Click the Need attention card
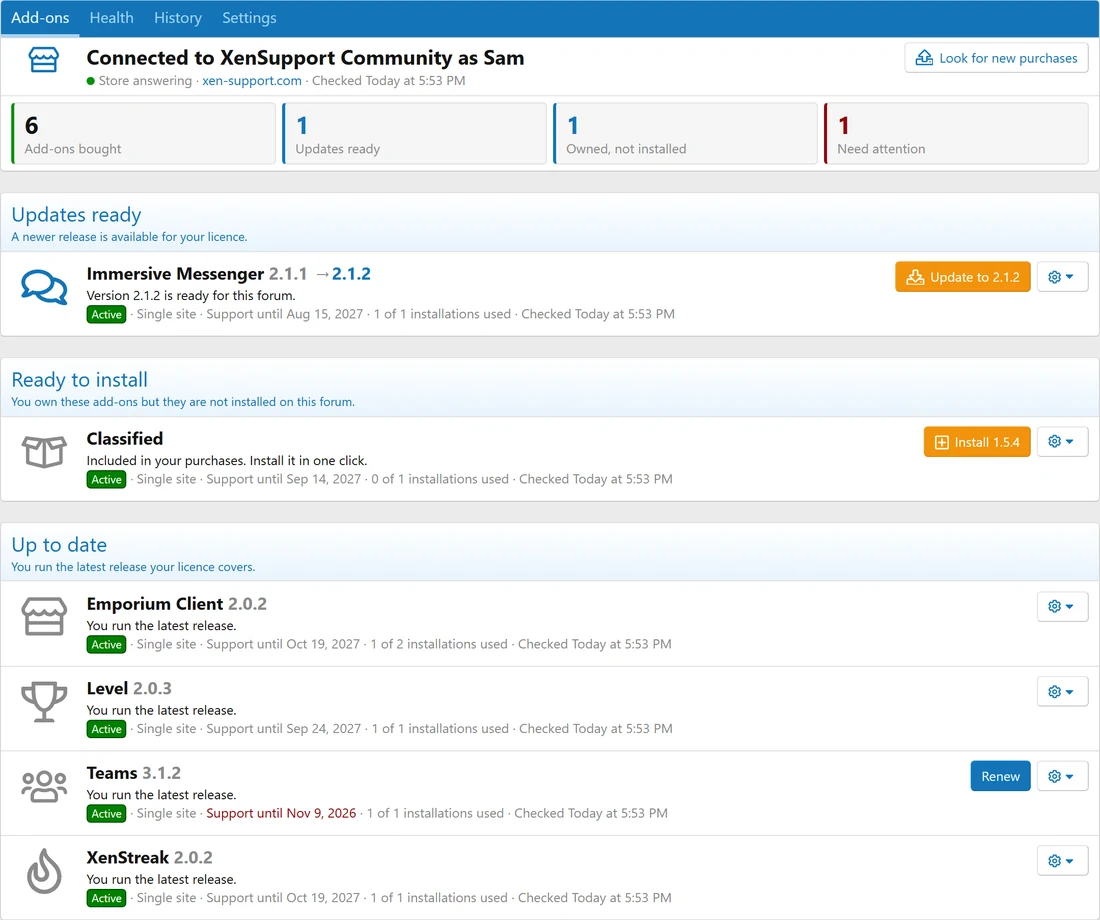This screenshot has width=1100, height=920. tap(956, 133)
